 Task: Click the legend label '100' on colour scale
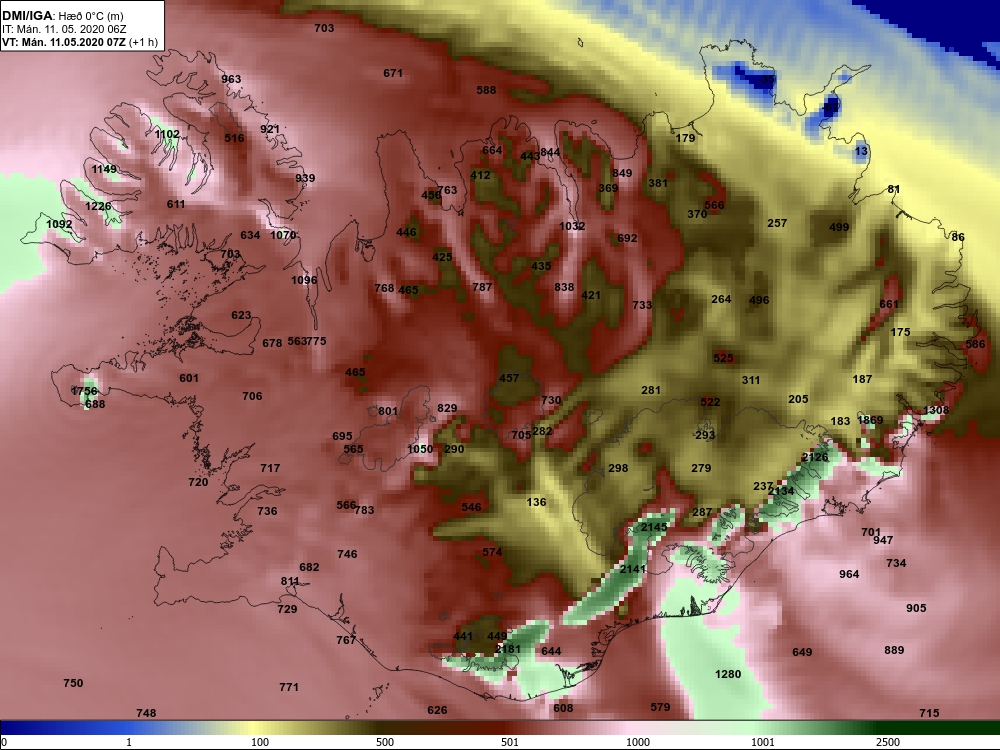tap(260, 742)
